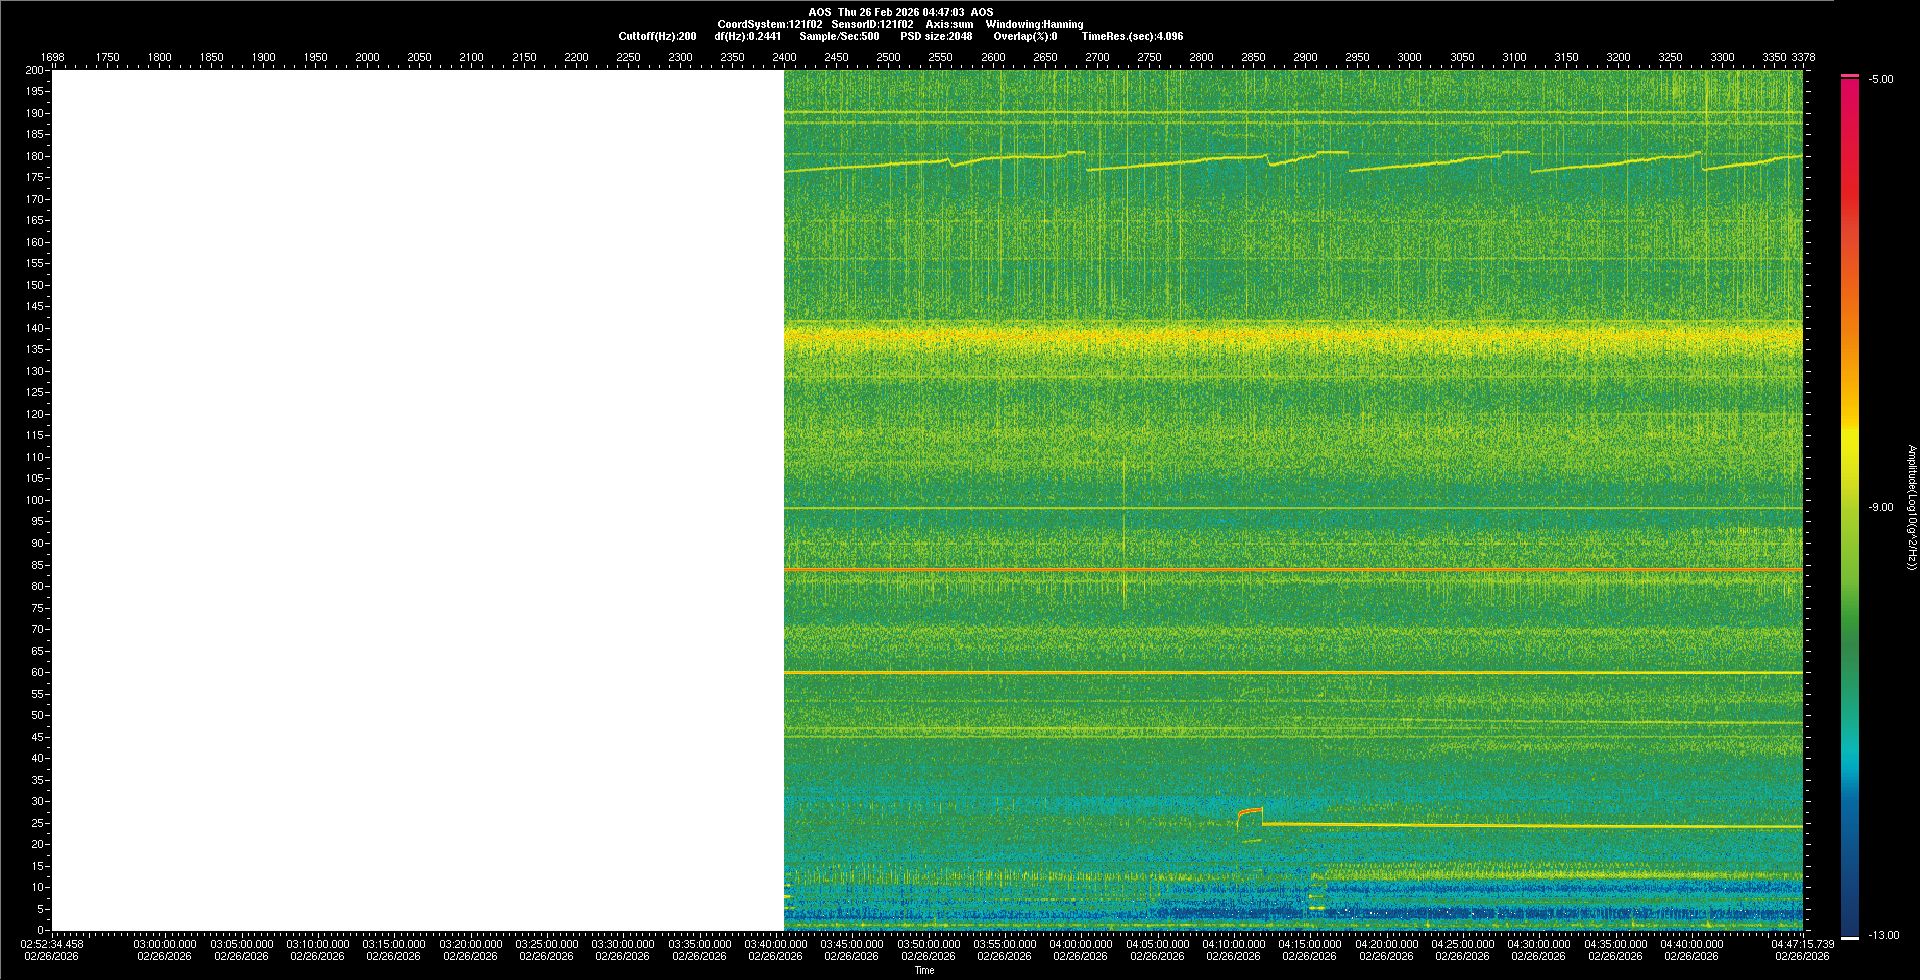Click the 03:00:00.000 time axis label
Viewport: 1920px width, 980px height.
(x=165, y=944)
